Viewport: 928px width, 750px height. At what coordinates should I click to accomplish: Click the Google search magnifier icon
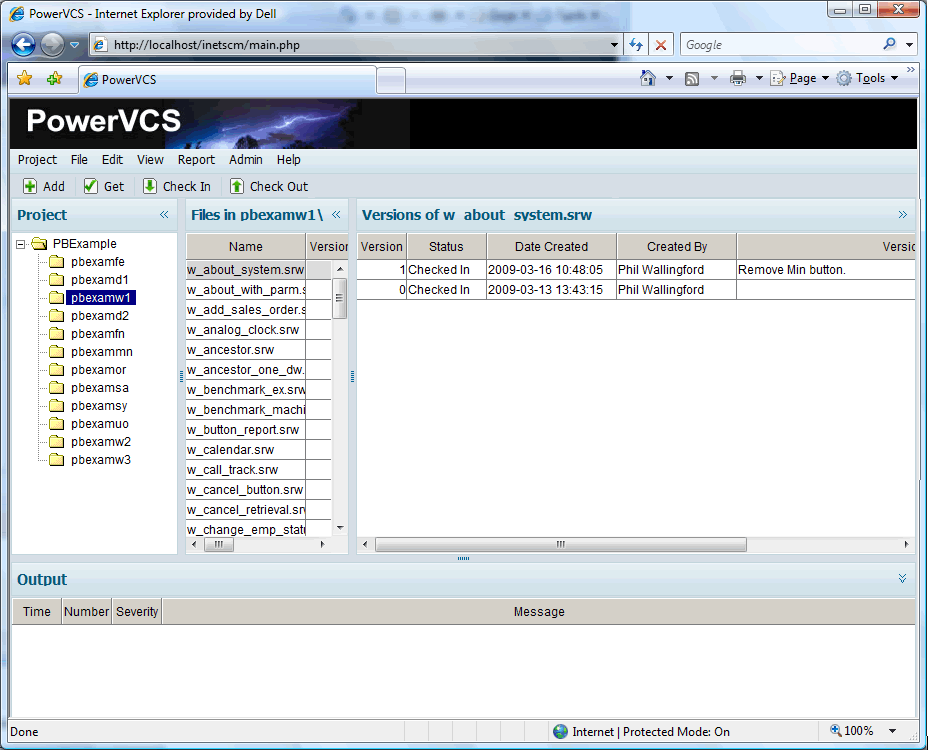(890, 44)
